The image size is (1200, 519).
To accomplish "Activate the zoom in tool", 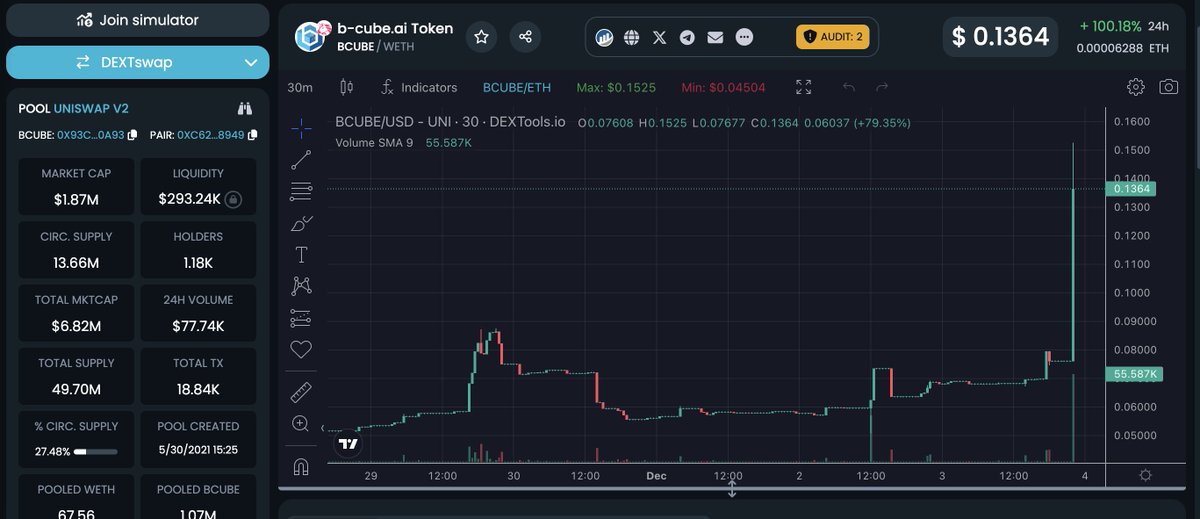I will pos(301,423).
